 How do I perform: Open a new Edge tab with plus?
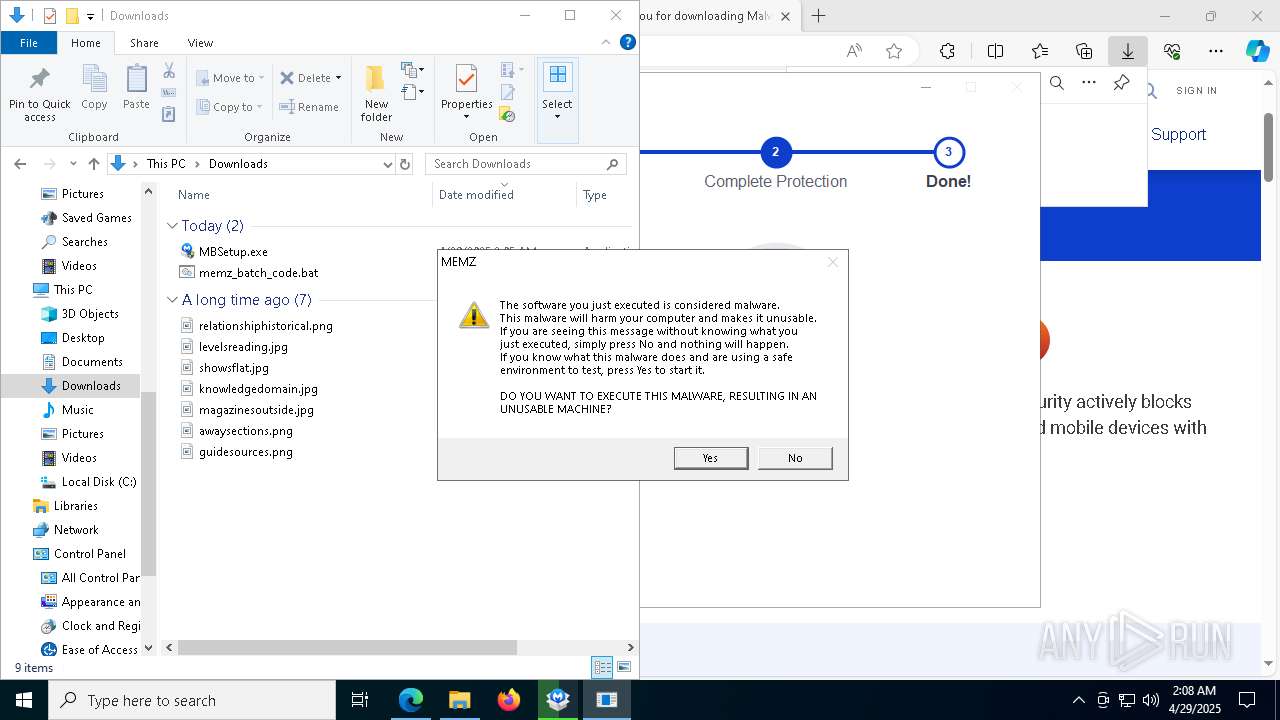[x=818, y=16]
